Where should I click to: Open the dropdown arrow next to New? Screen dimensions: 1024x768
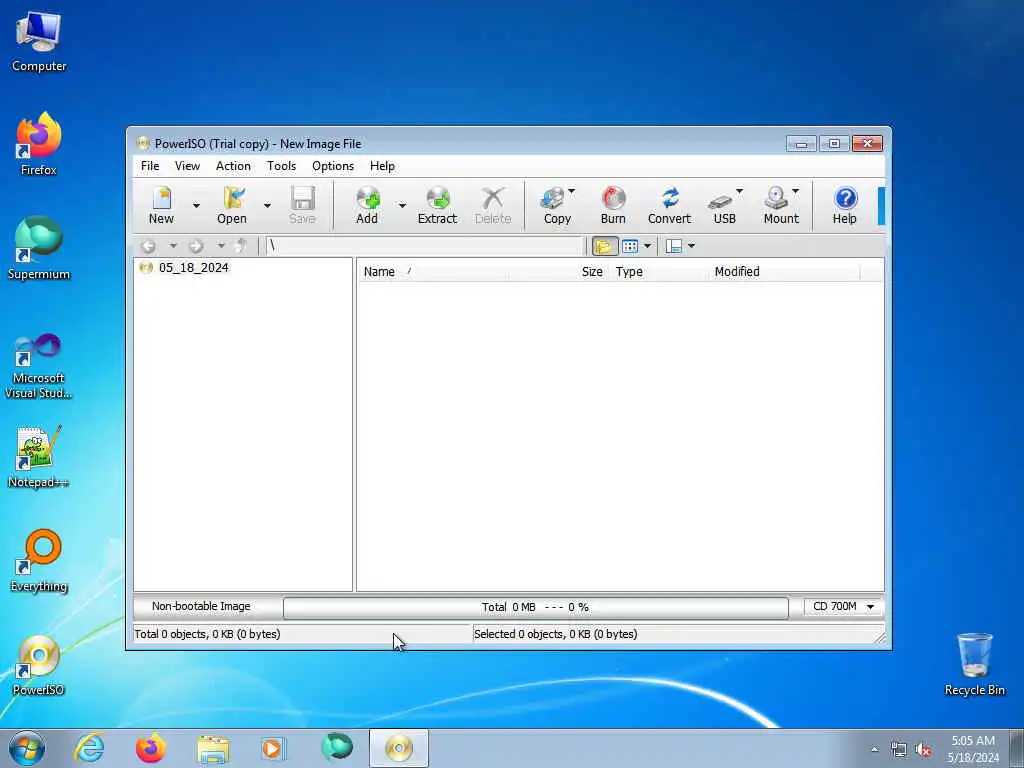point(196,206)
